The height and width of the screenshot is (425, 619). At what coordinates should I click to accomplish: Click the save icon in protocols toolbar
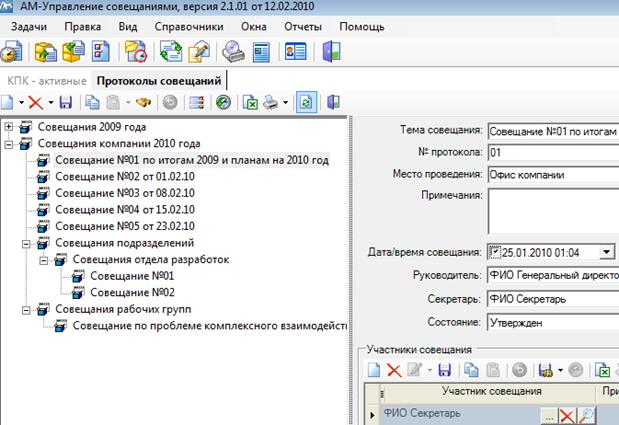pos(66,102)
